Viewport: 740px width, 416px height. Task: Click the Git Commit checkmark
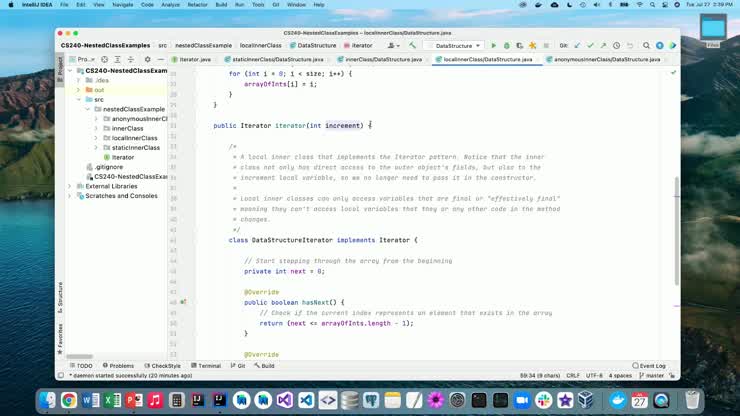(590, 46)
